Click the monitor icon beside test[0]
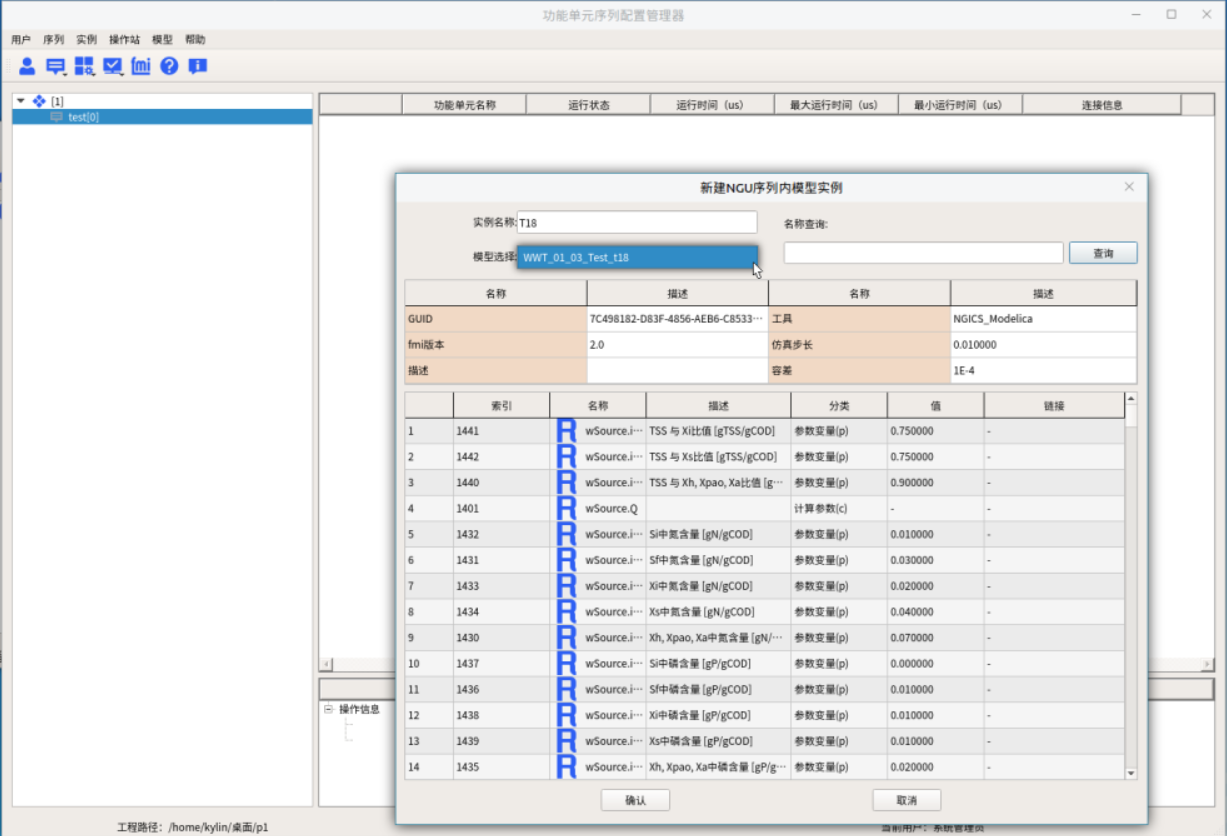This screenshot has width=1227, height=836. [x=56, y=117]
